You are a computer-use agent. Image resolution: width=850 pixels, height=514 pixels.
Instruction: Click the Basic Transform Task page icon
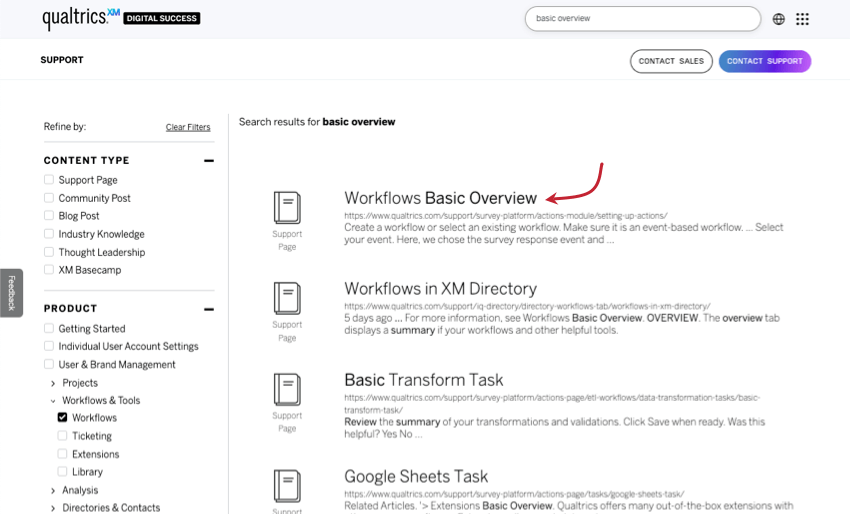point(287,389)
